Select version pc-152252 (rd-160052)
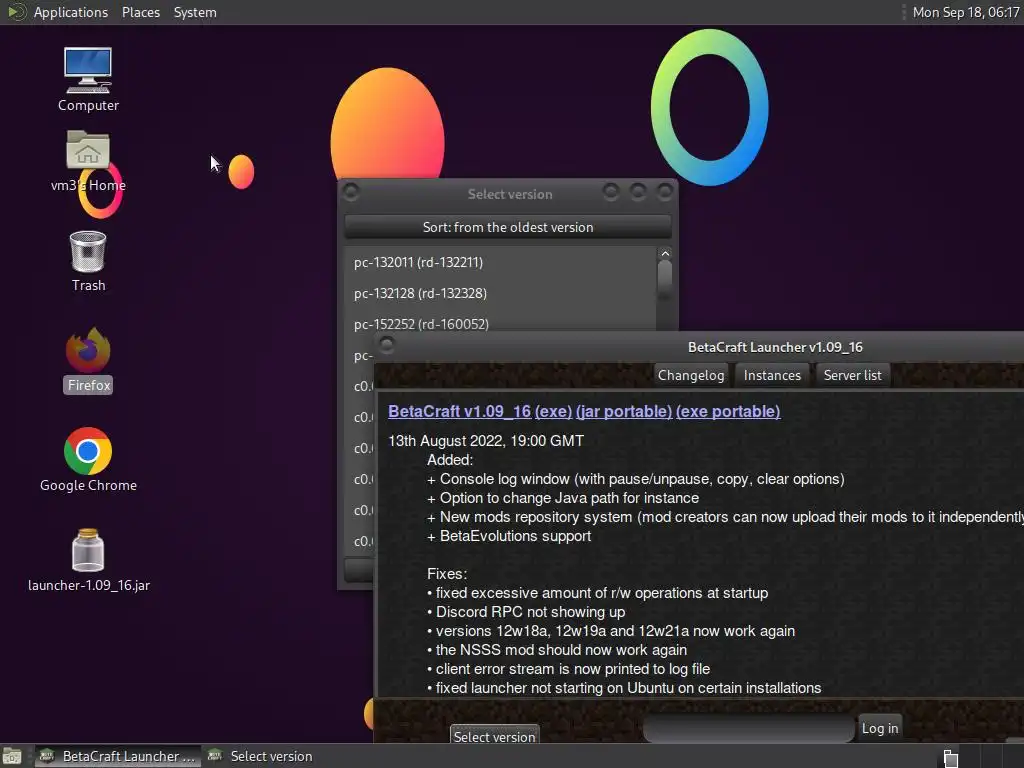1024x768 pixels. [x=500, y=323]
